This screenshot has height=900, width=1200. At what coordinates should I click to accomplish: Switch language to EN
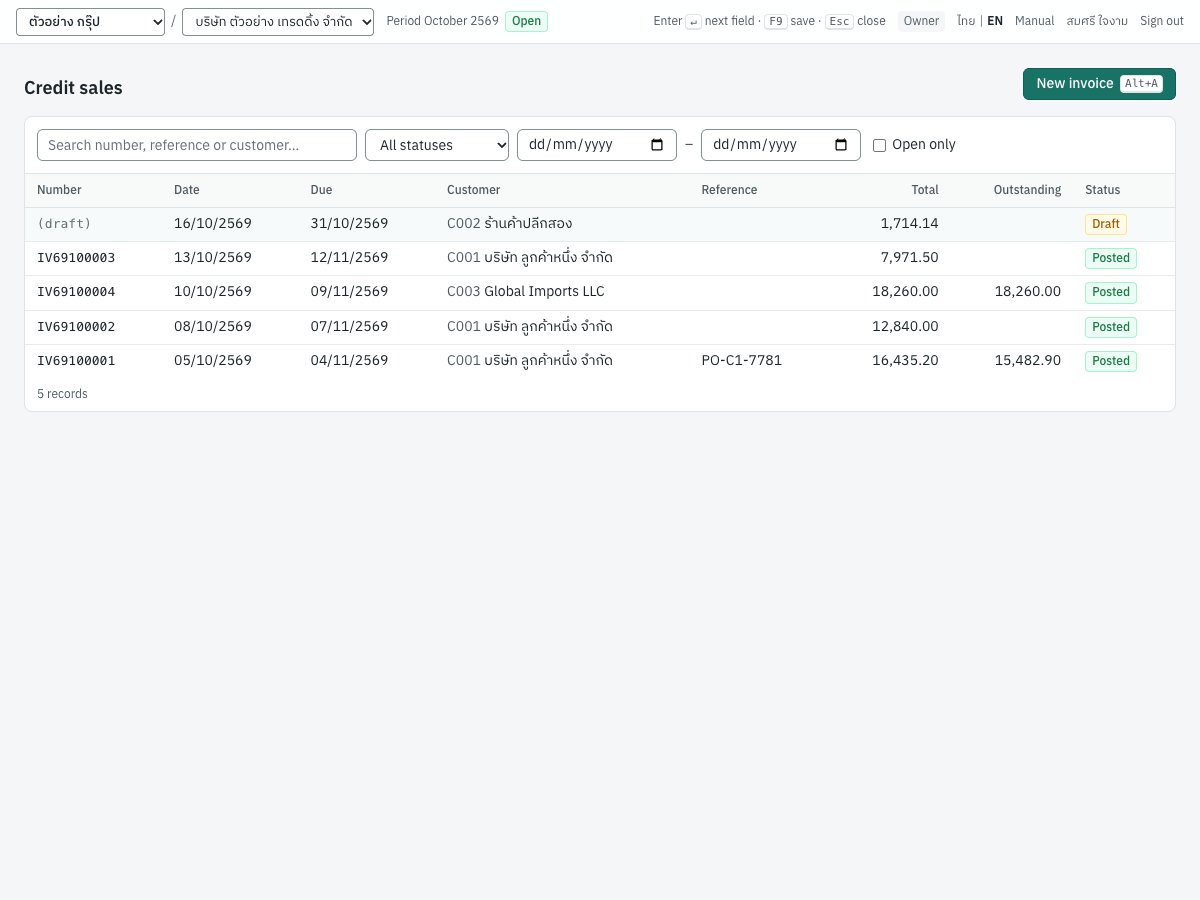point(995,21)
